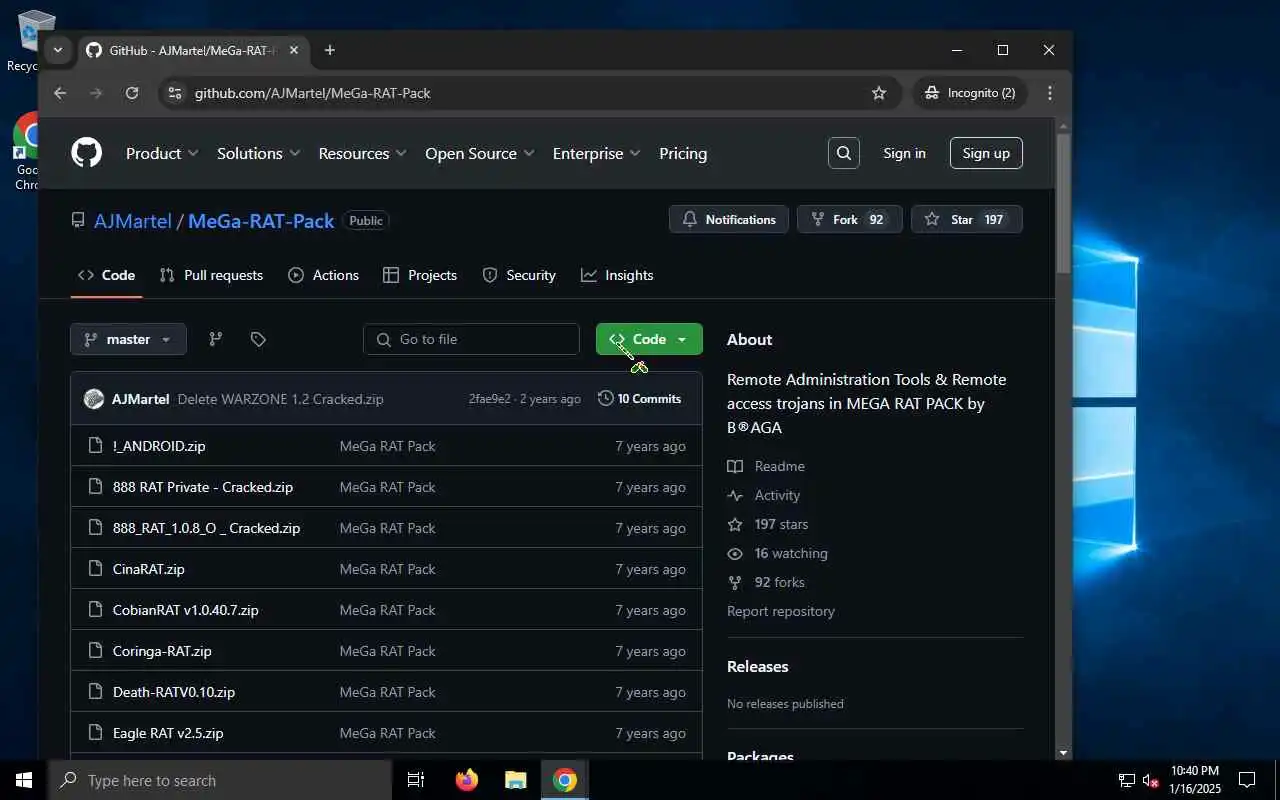Bookmark this page with star icon

(879, 93)
